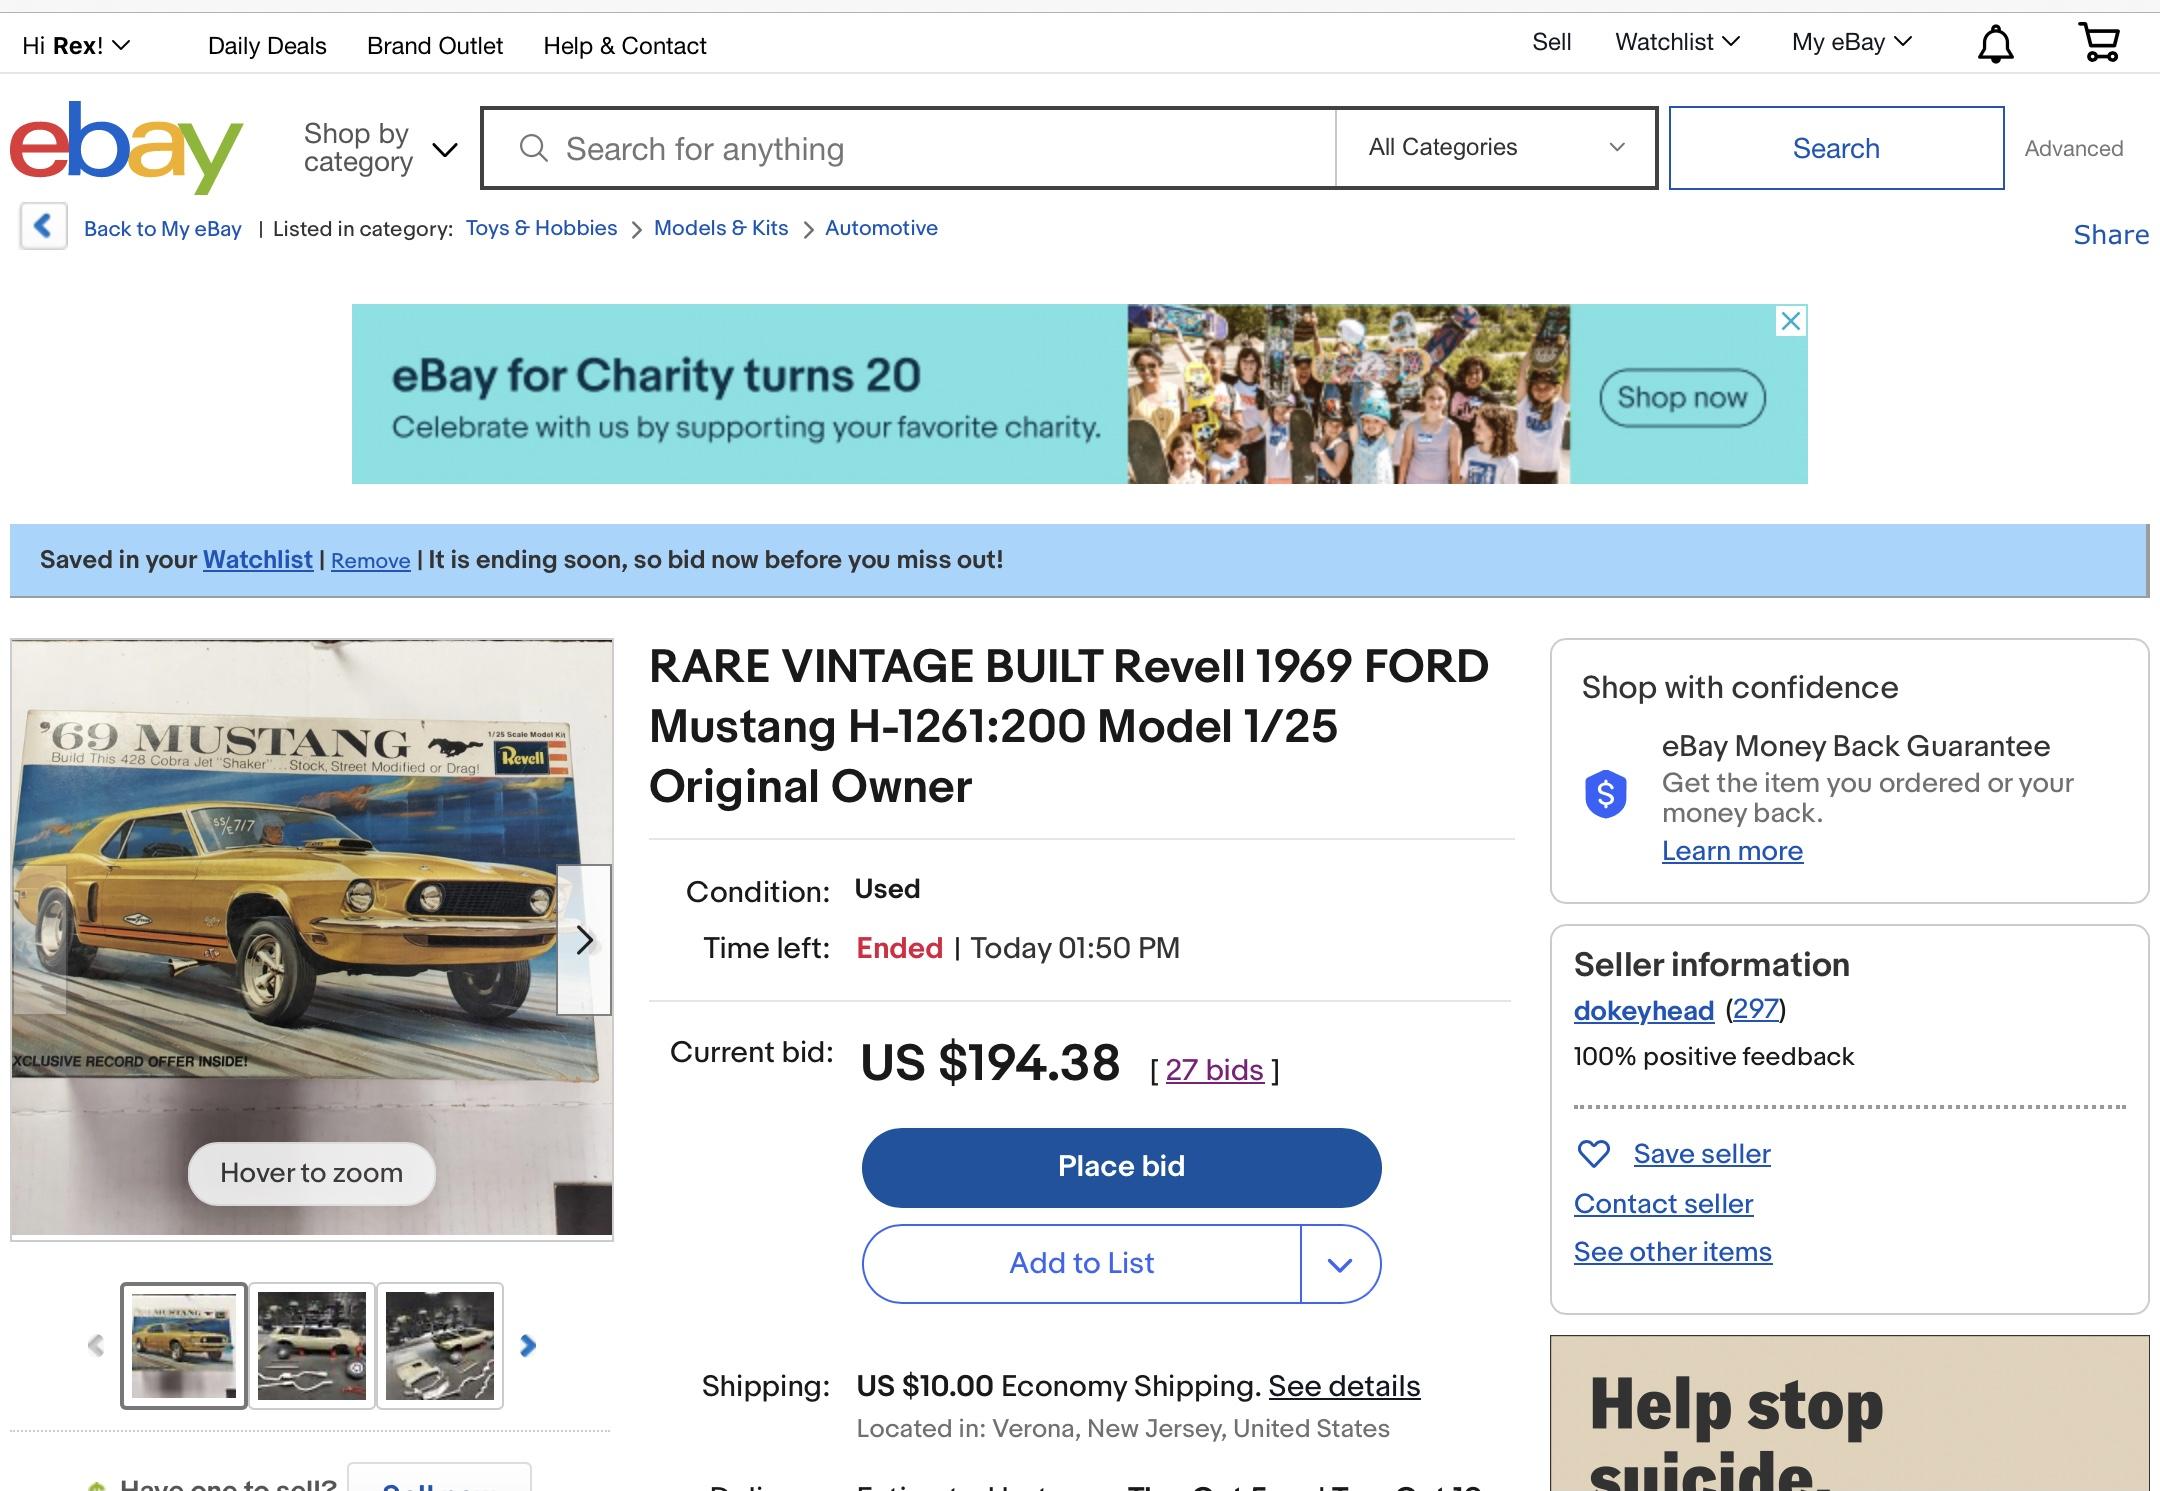2160x1491 pixels.
Task: Open the shopping cart icon
Action: 2099,43
